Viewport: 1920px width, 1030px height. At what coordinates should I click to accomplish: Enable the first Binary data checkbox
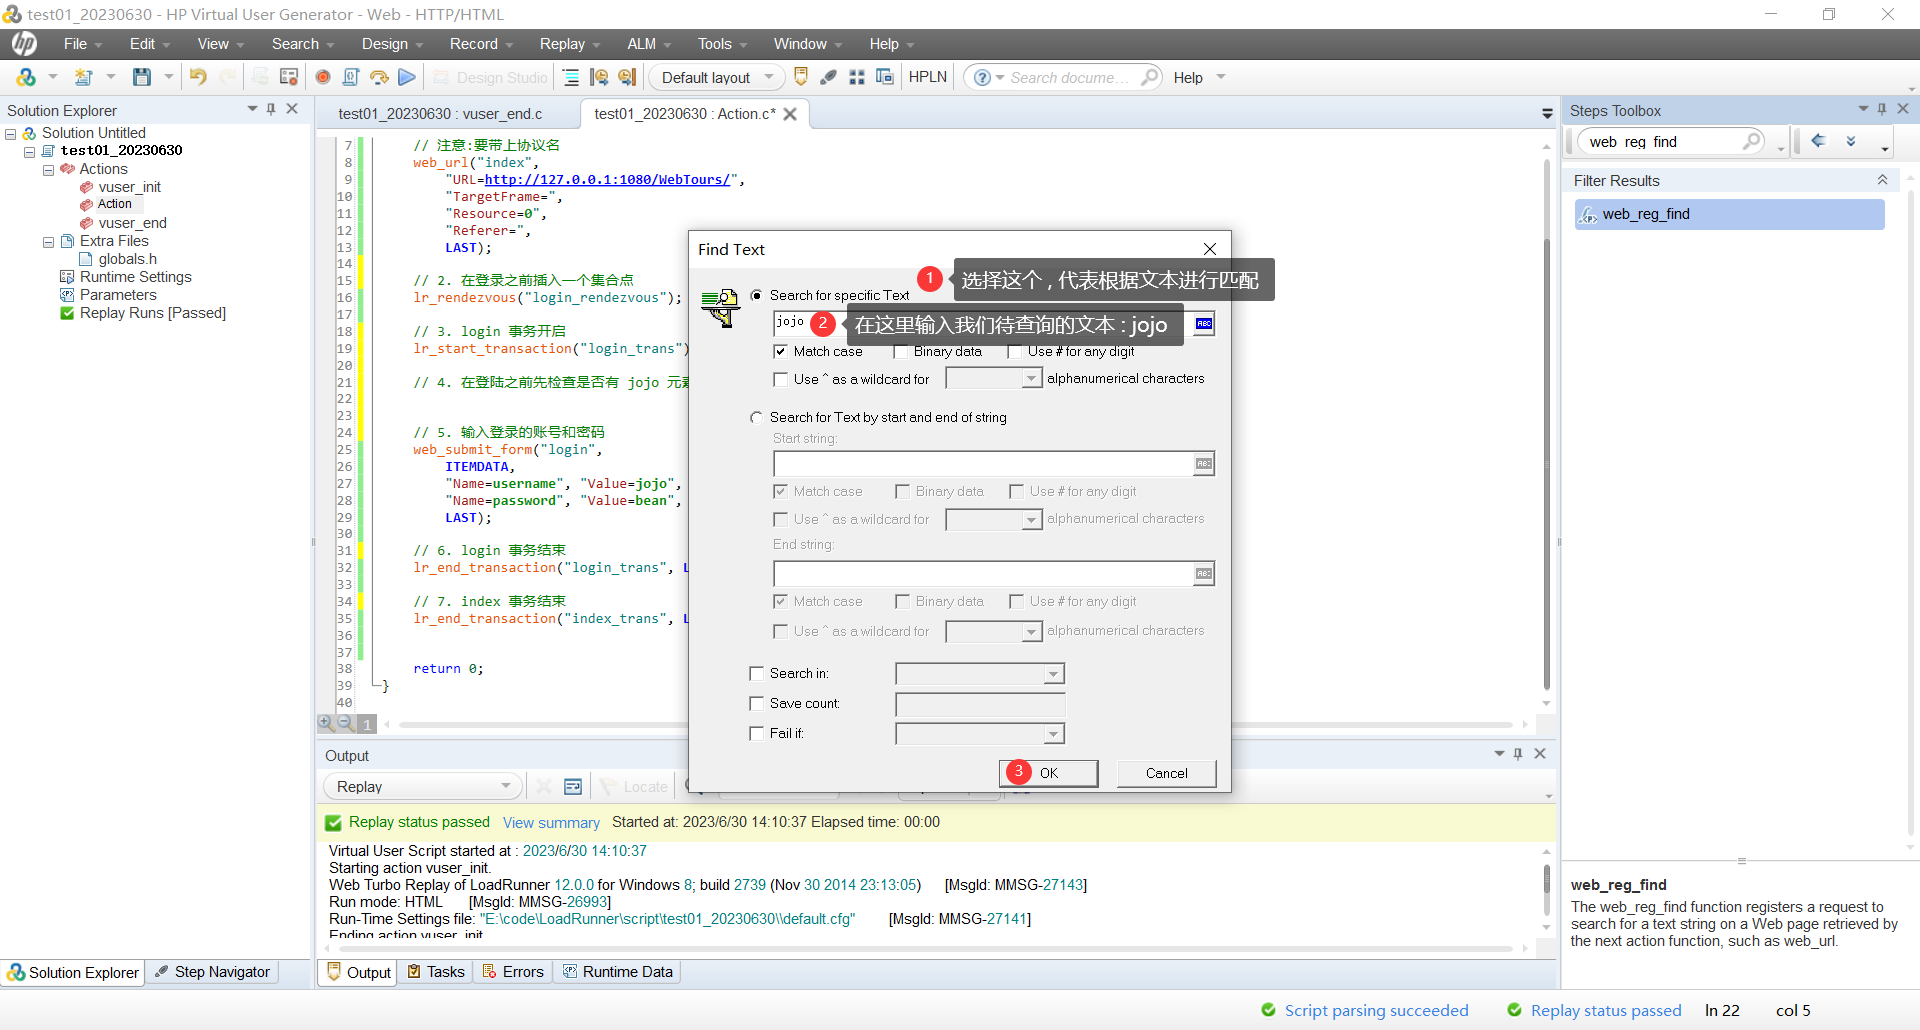(901, 351)
